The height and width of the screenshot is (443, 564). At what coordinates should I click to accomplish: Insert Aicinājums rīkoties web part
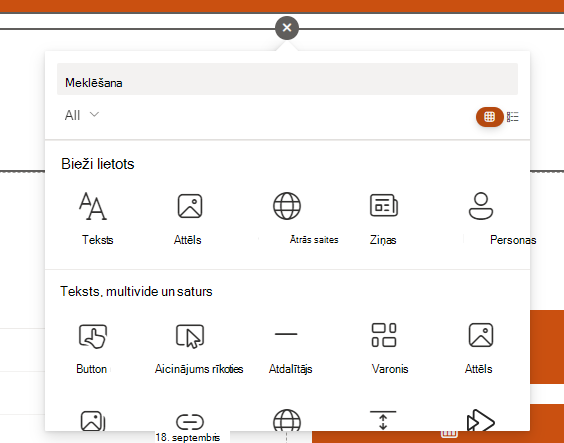click(190, 348)
